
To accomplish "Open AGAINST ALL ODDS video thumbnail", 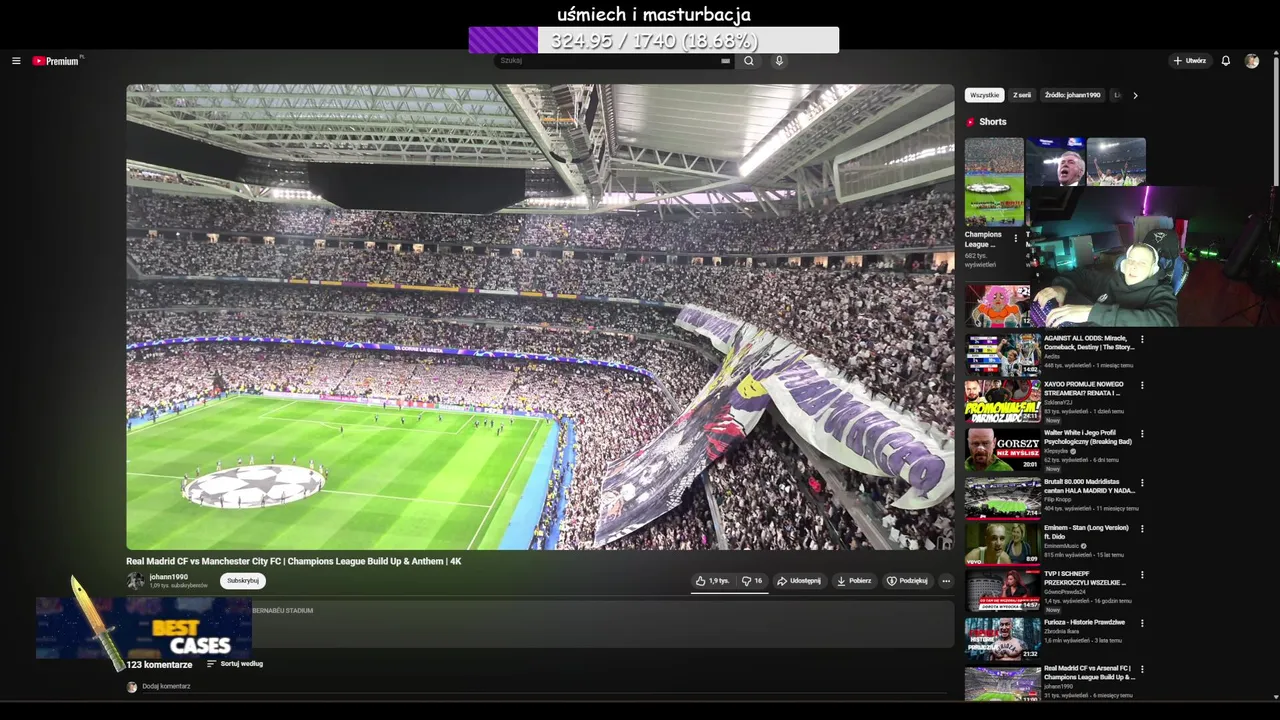I will click(1002, 354).
